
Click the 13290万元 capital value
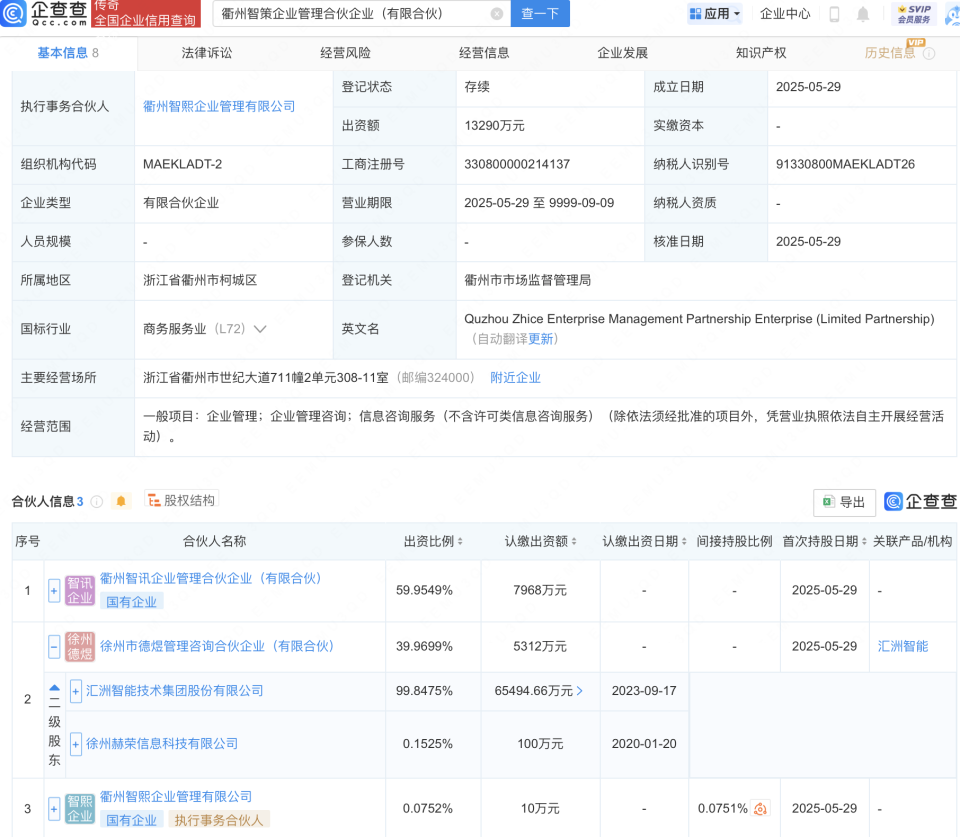point(494,126)
